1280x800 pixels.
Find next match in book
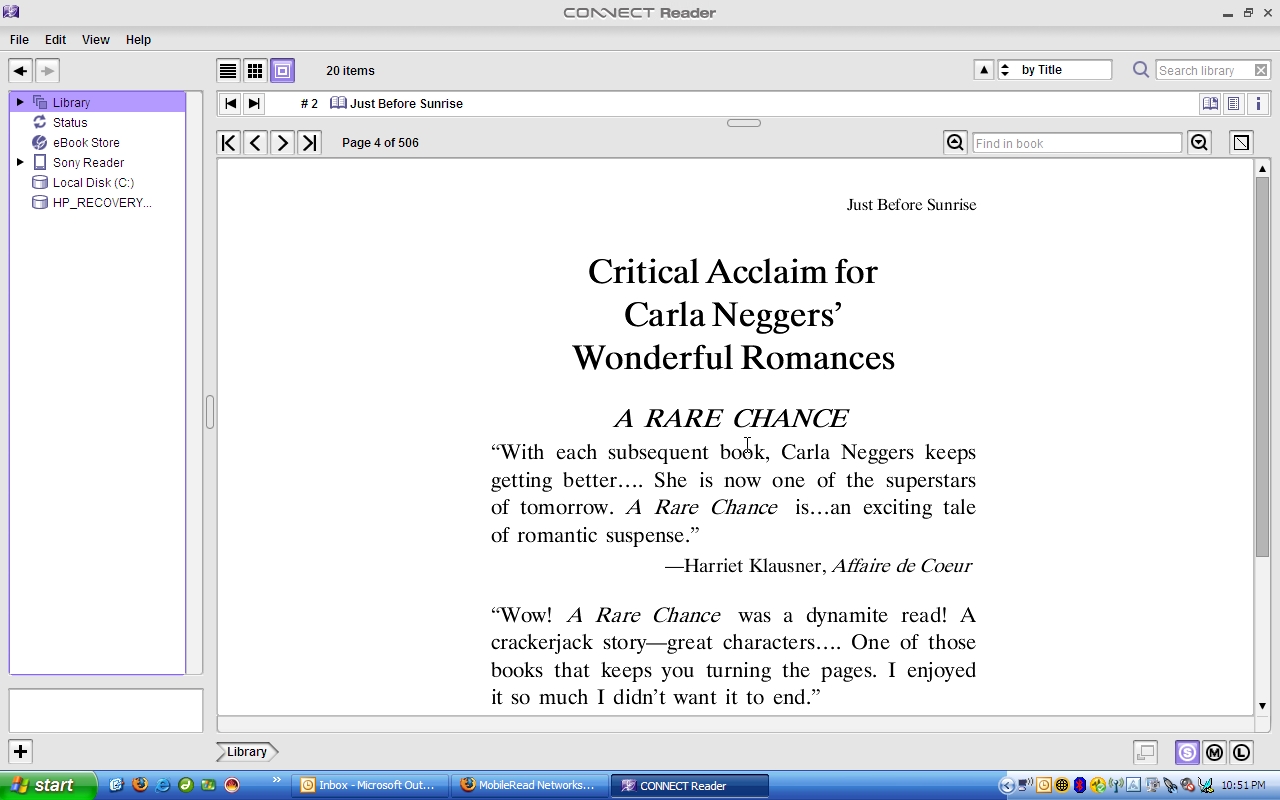point(1199,143)
